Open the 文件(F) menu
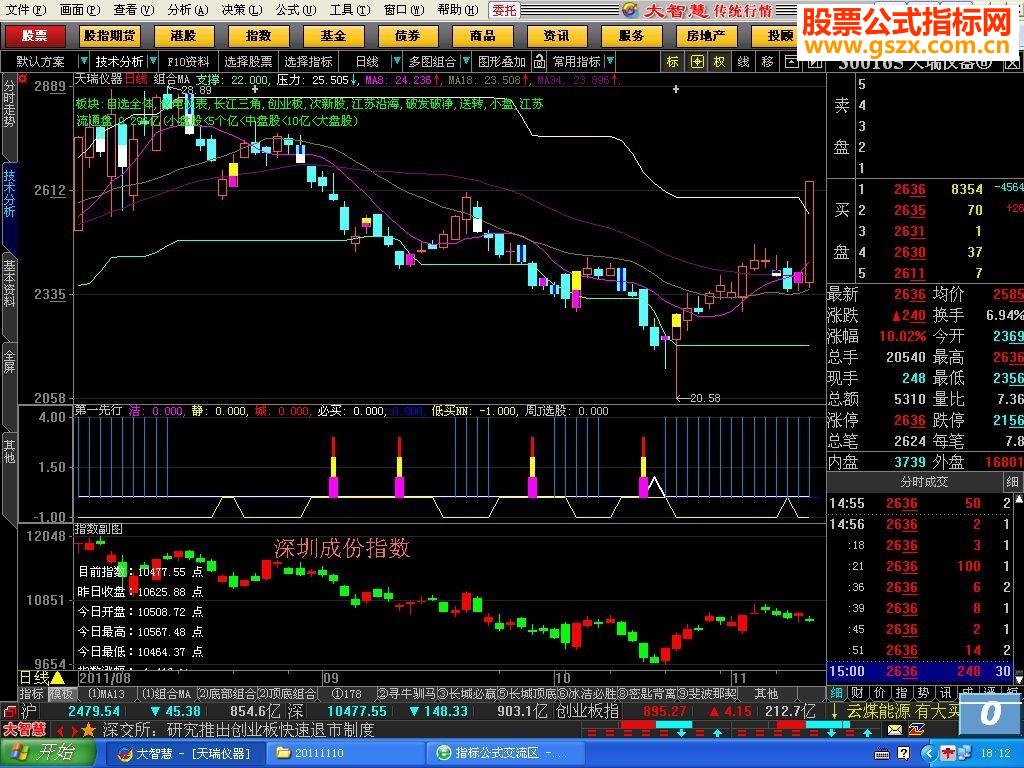1024x768 pixels. 25,10
